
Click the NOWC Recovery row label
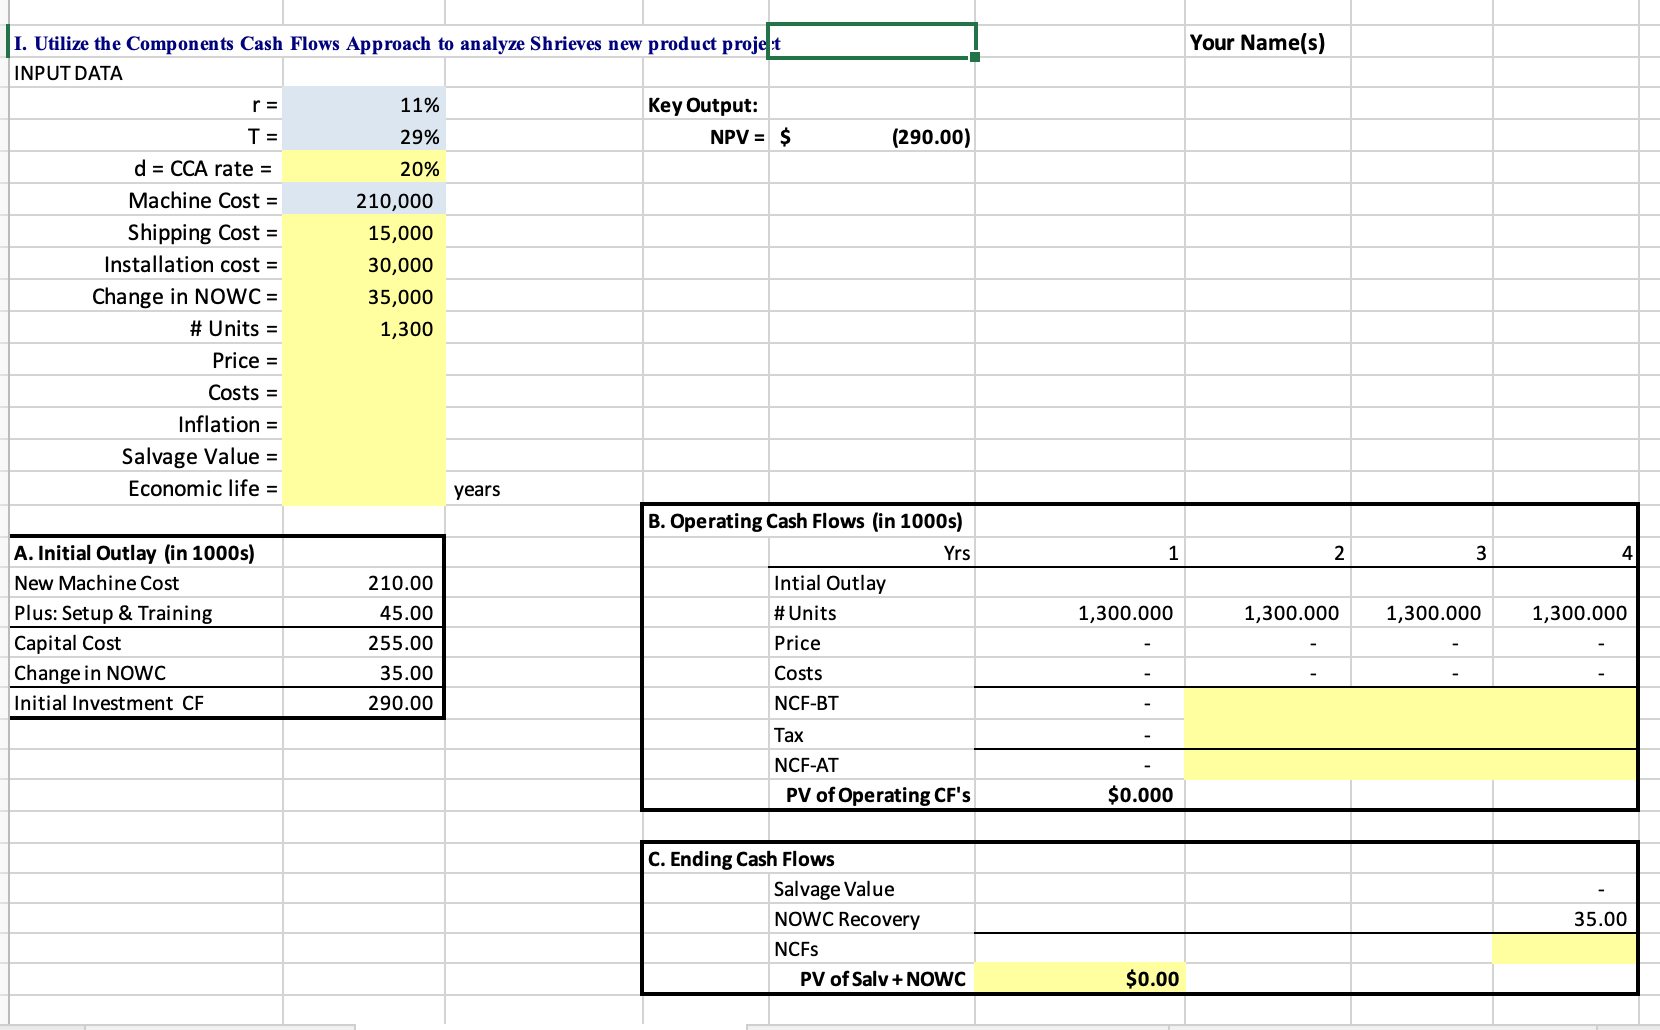coord(846,919)
